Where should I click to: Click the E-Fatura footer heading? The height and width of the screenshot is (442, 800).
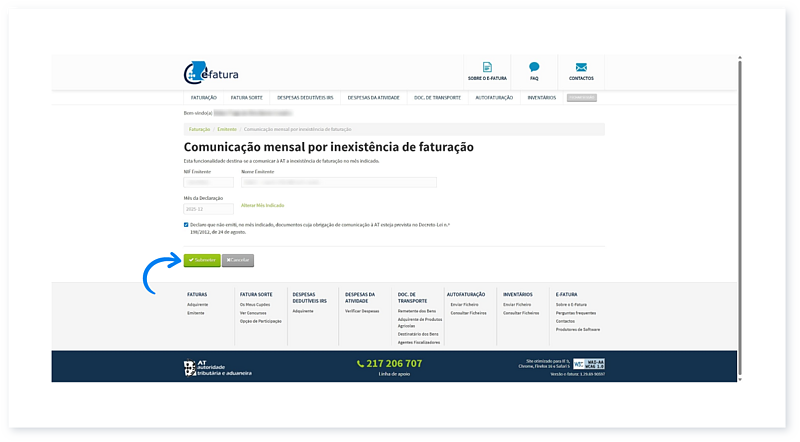click(x=566, y=294)
